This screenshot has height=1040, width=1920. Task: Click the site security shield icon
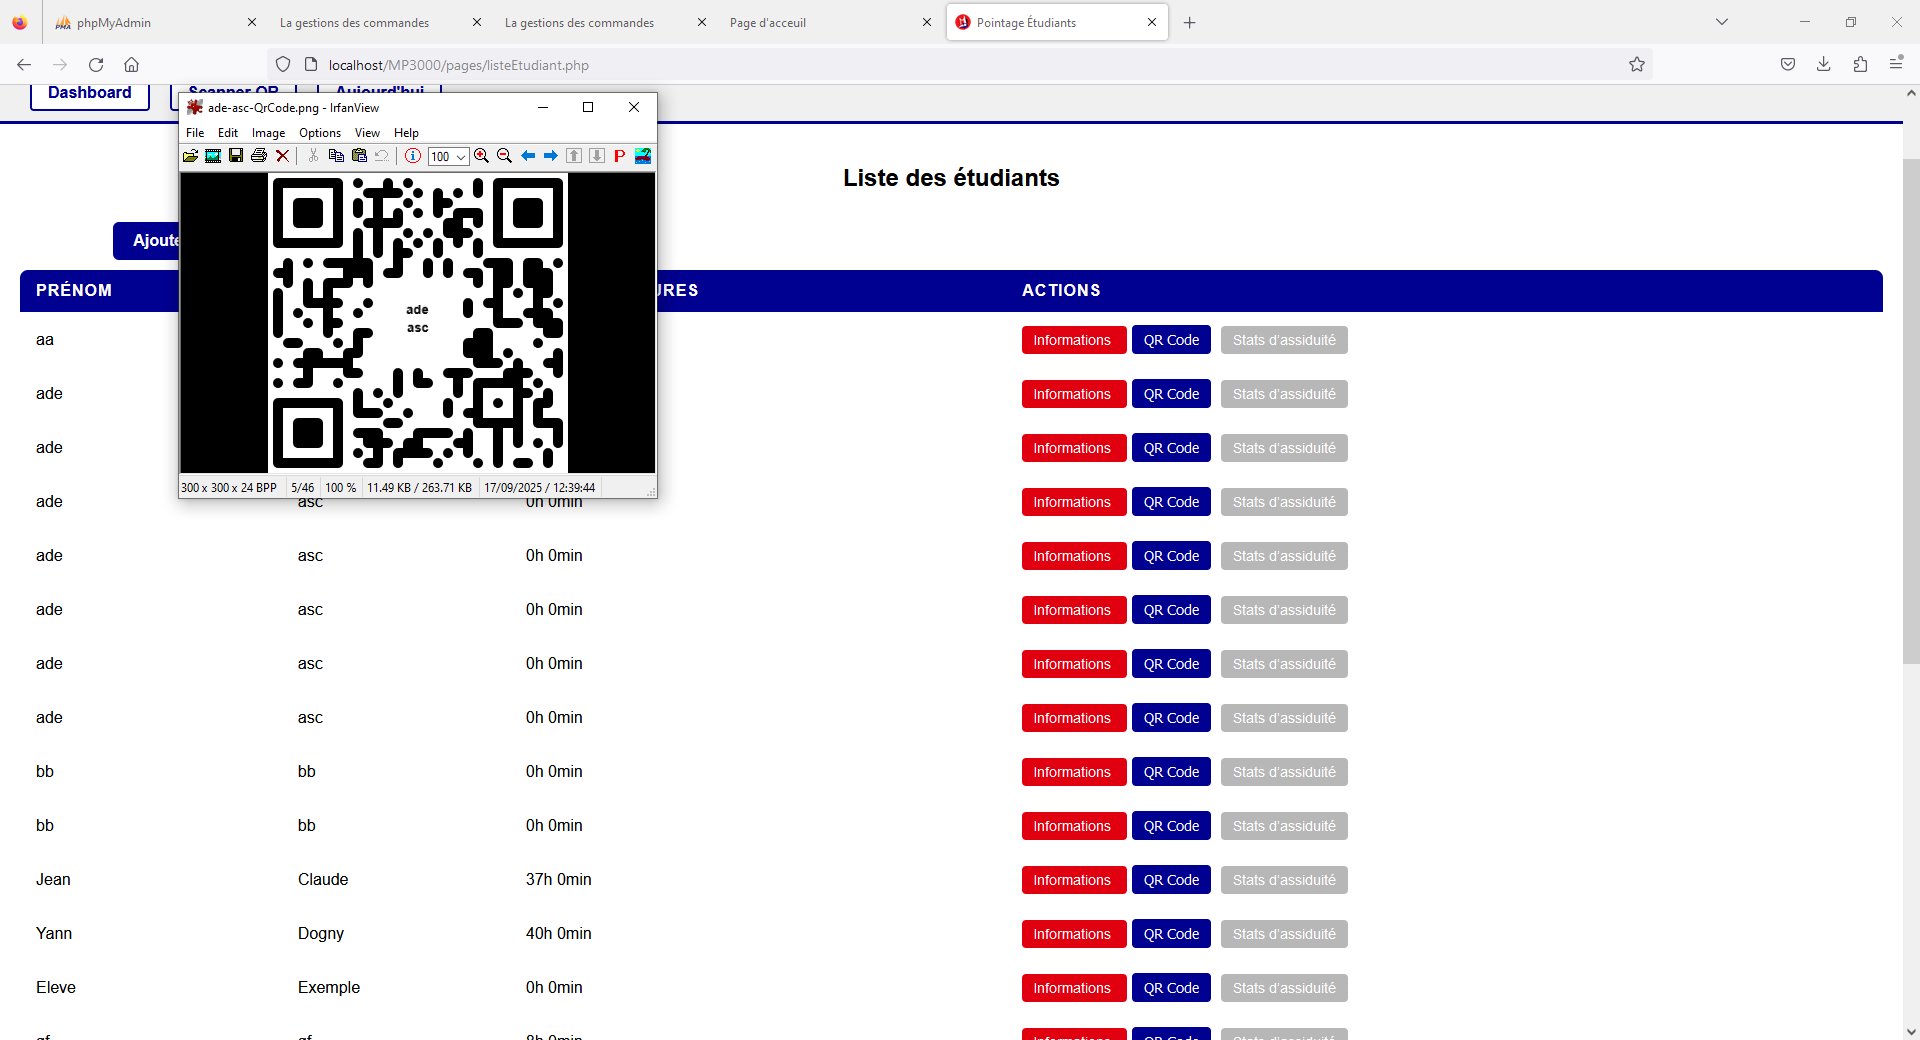283,64
